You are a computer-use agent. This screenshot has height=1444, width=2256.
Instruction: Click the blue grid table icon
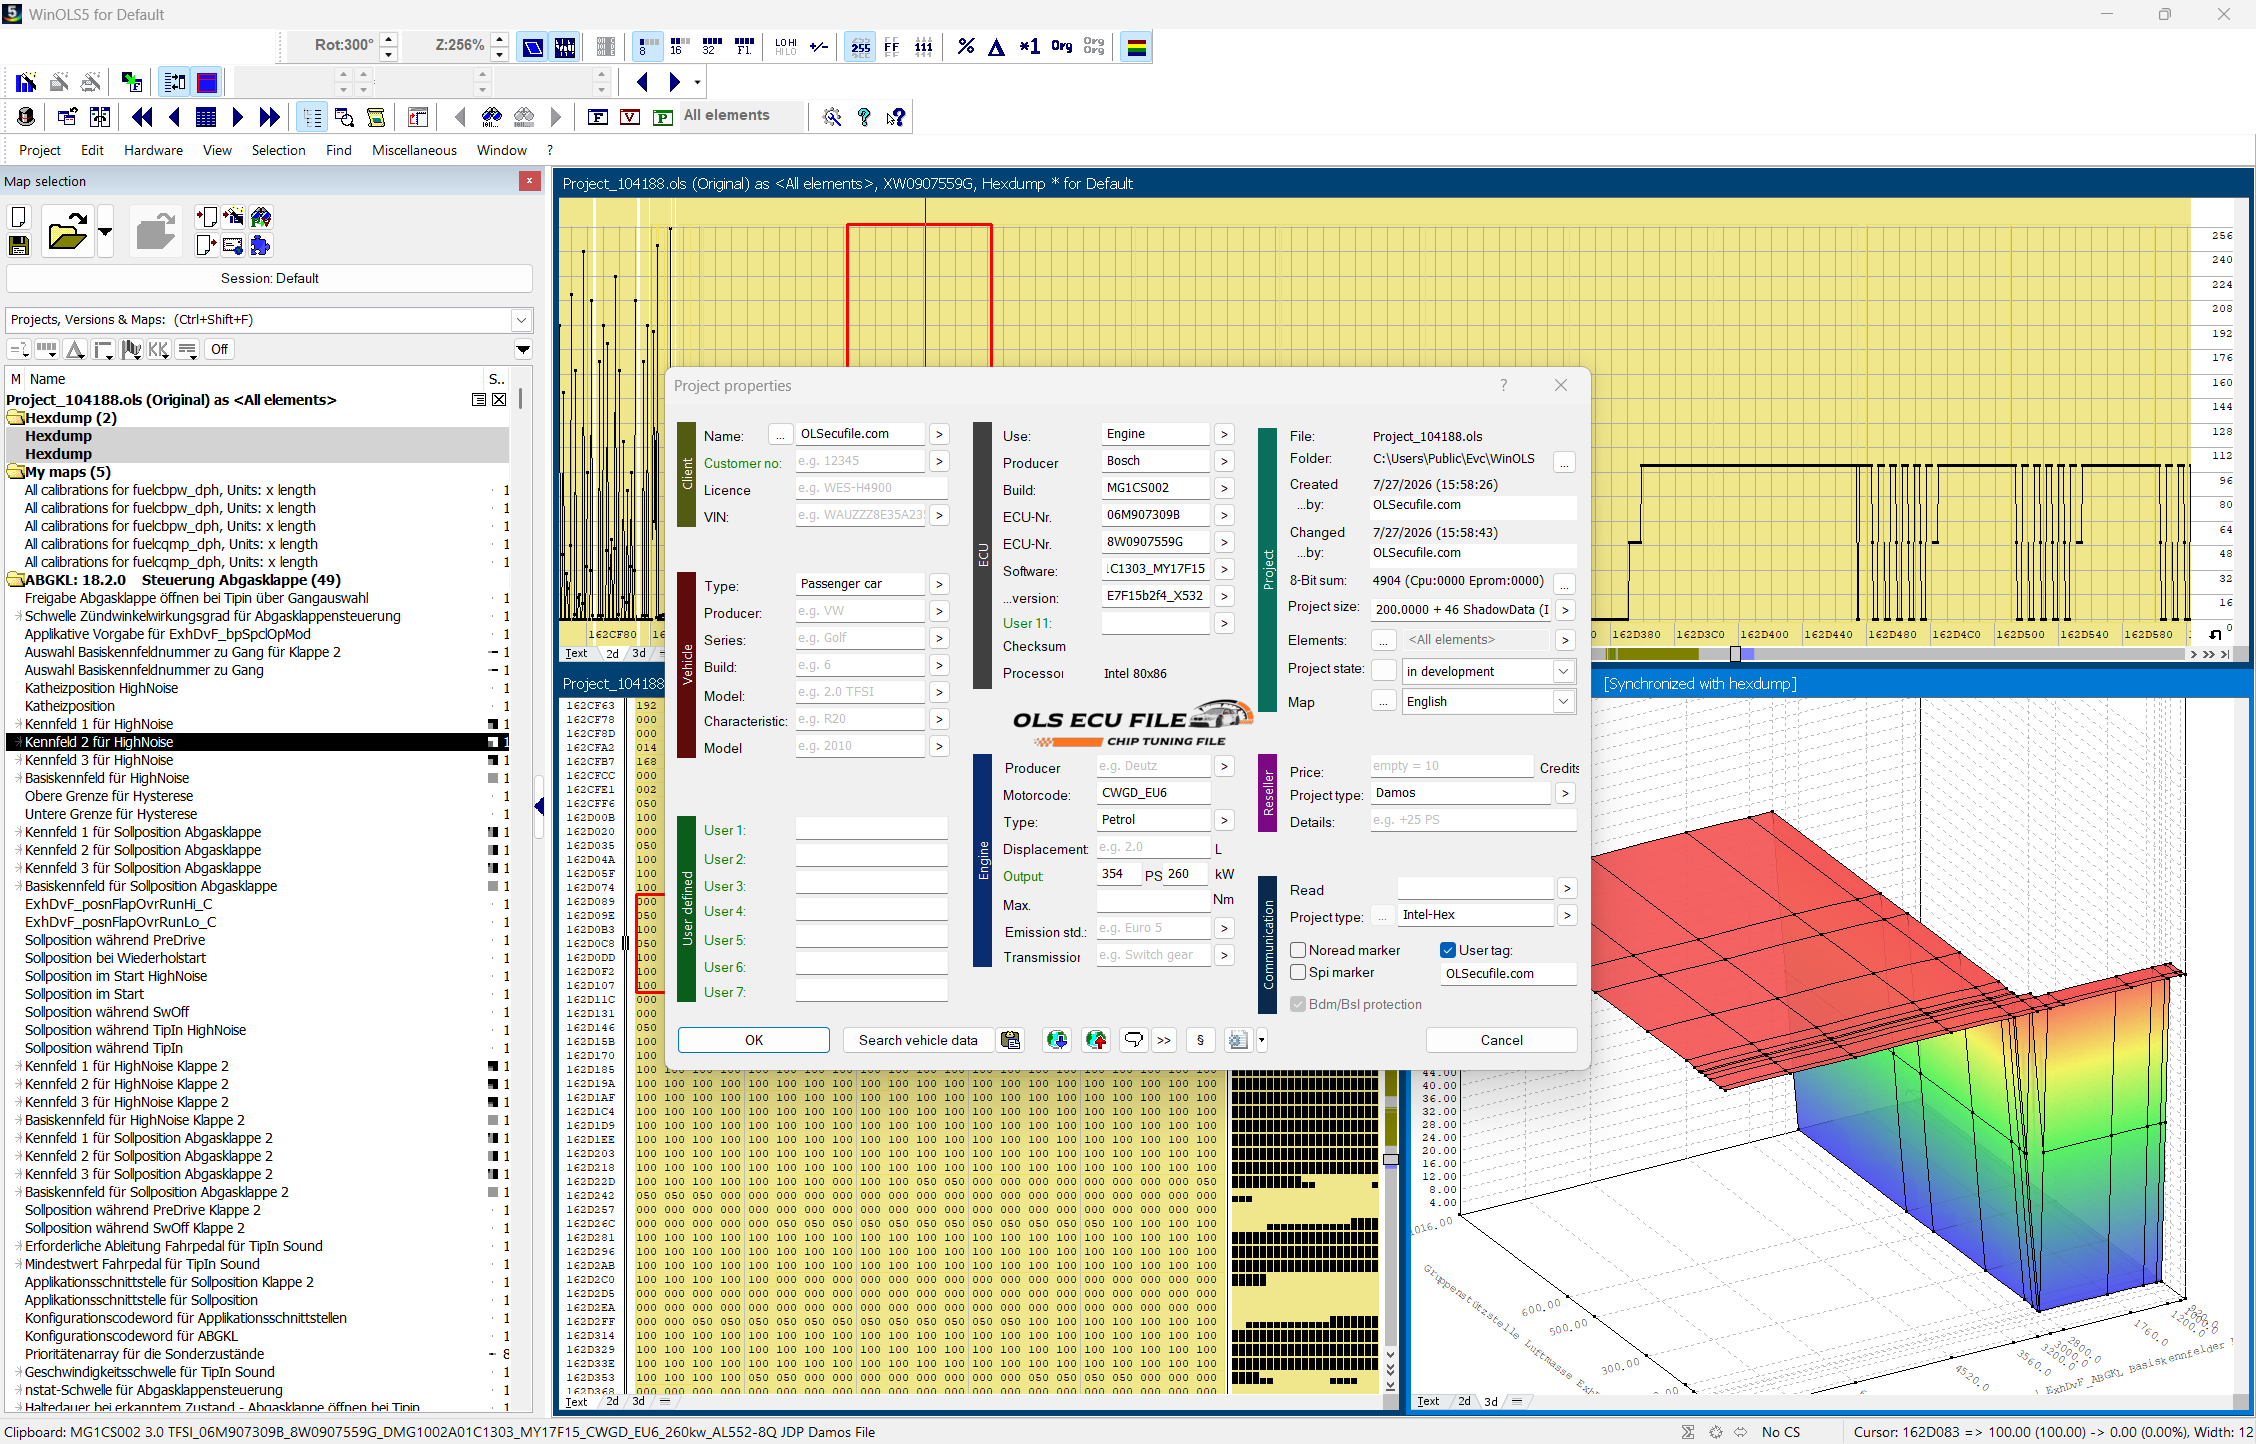pos(206,117)
